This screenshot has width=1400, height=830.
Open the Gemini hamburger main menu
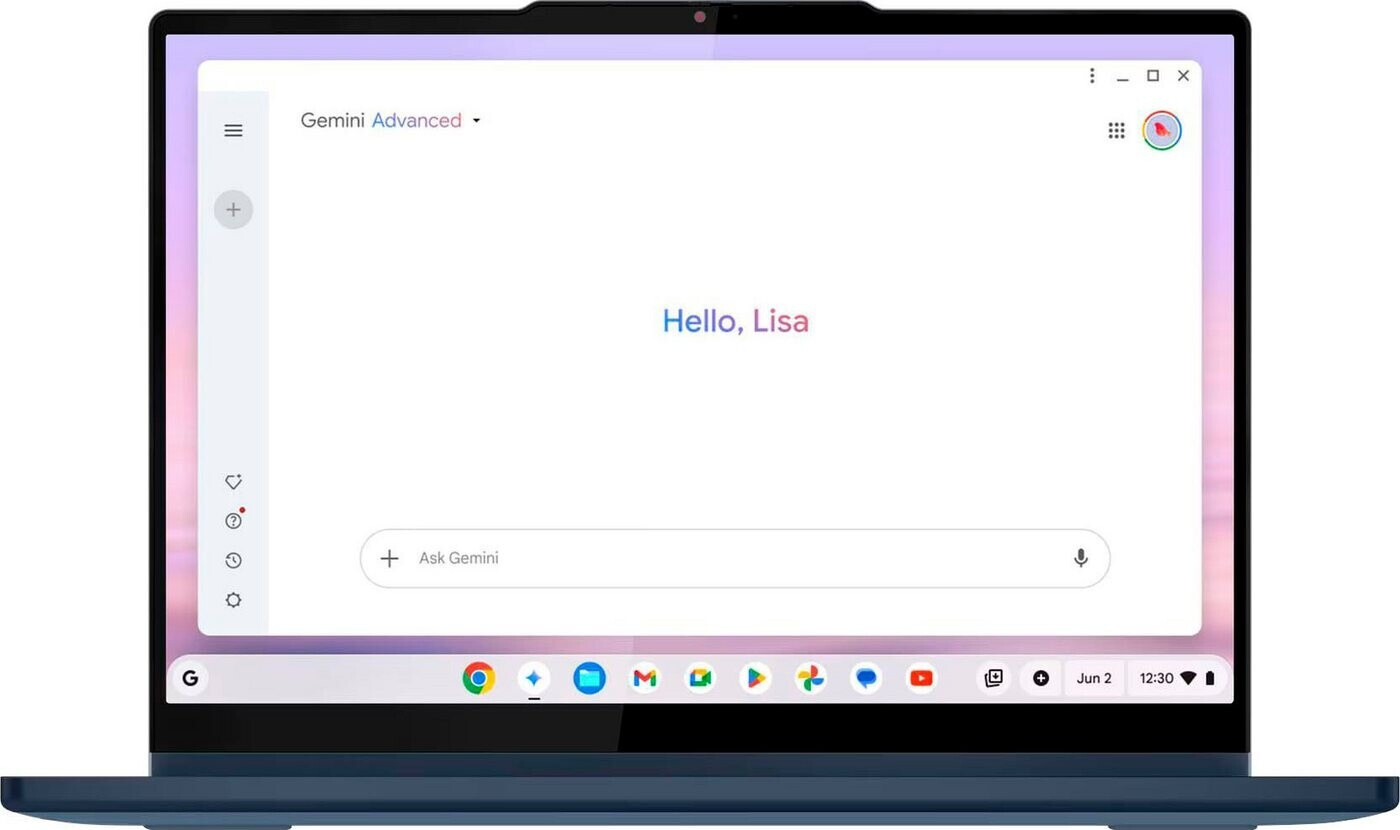[x=233, y=131]
